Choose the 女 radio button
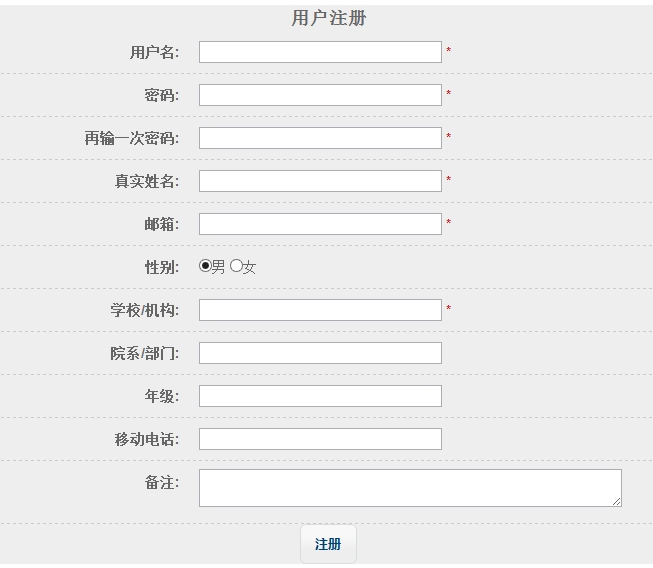 tap(236, 266)
